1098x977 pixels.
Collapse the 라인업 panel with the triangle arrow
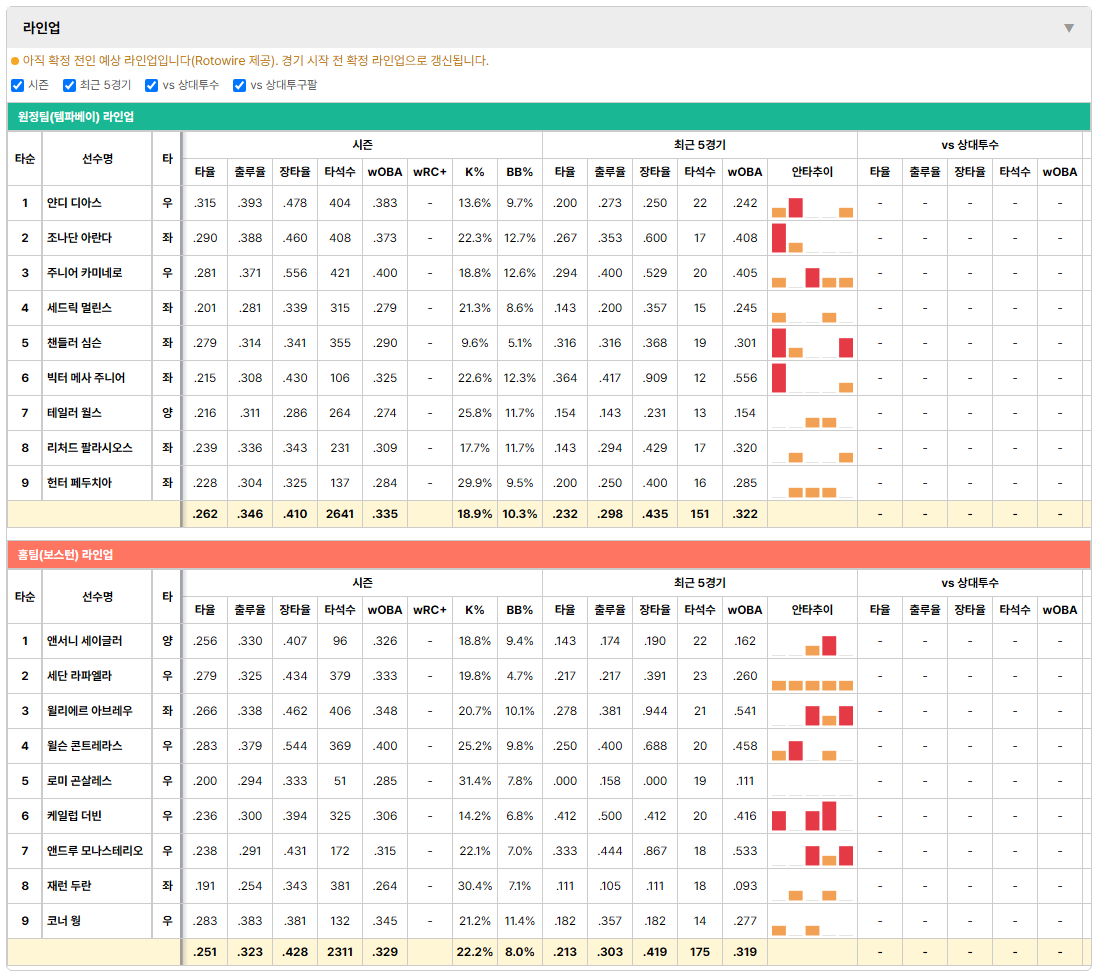[1069, 28]
